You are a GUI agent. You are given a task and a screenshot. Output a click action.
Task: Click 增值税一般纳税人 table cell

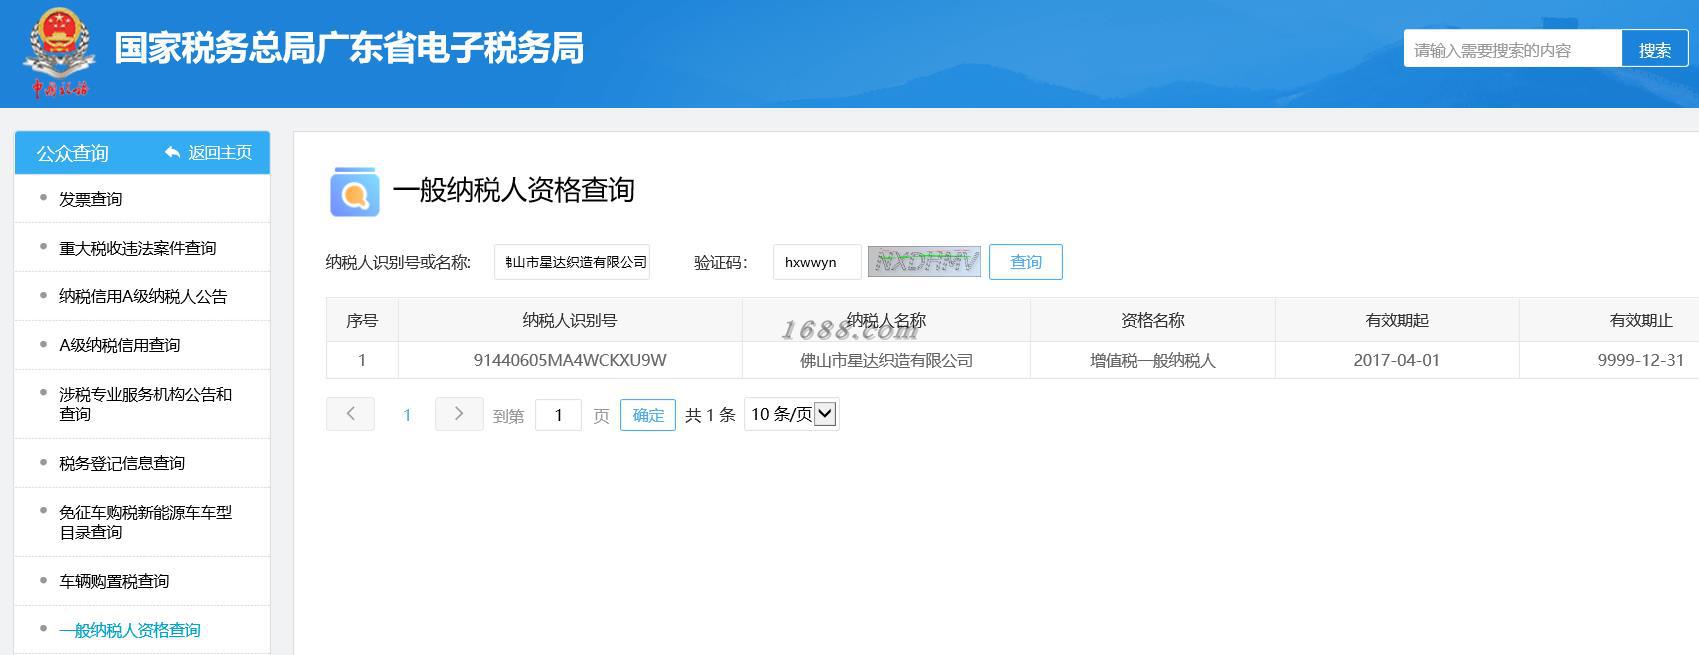coord(1153,360)
